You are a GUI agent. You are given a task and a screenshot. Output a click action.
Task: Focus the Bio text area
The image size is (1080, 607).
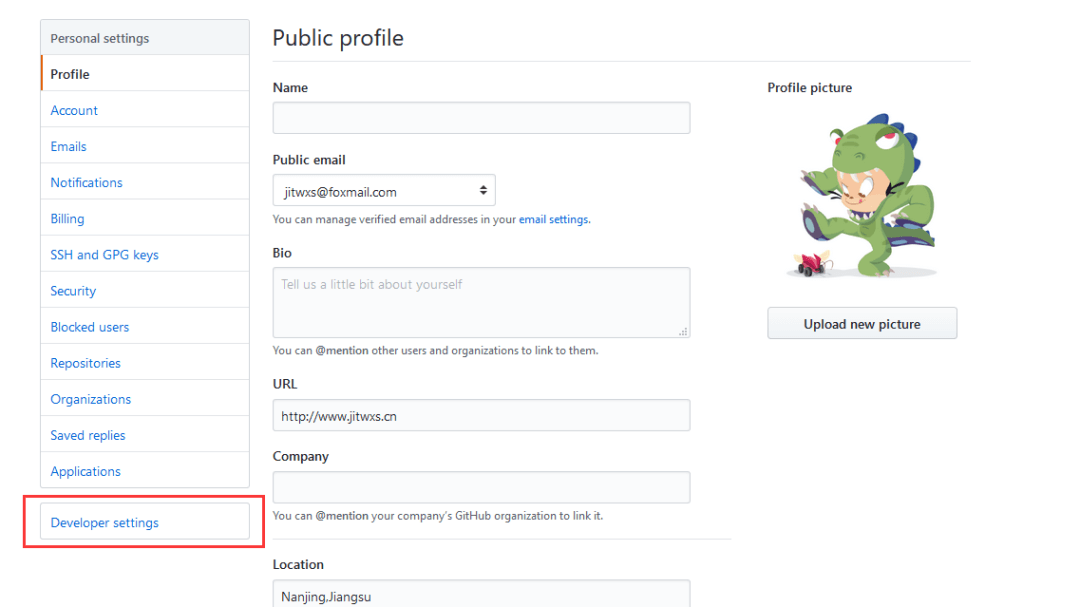coord(481,302)
